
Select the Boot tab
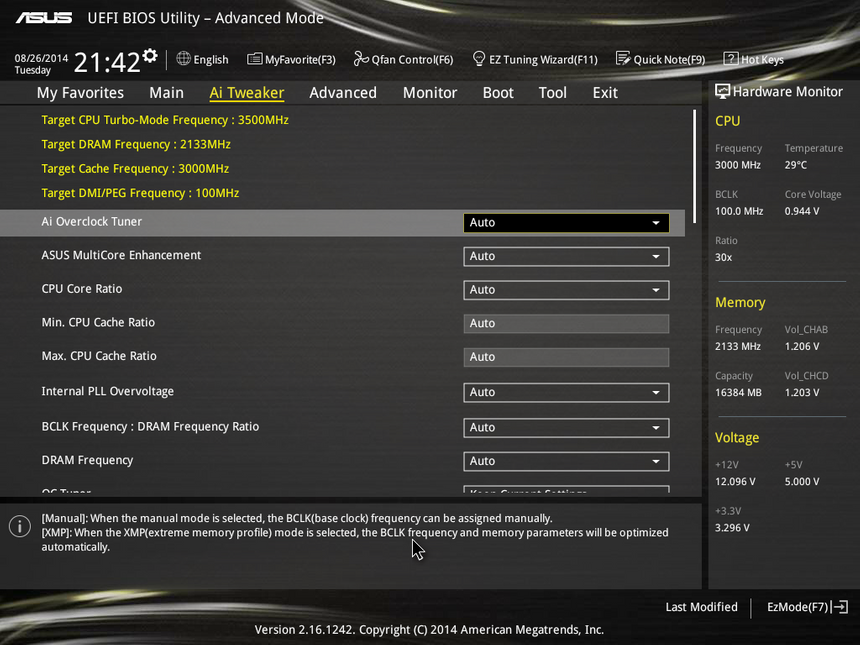click(x=498, y=93)
